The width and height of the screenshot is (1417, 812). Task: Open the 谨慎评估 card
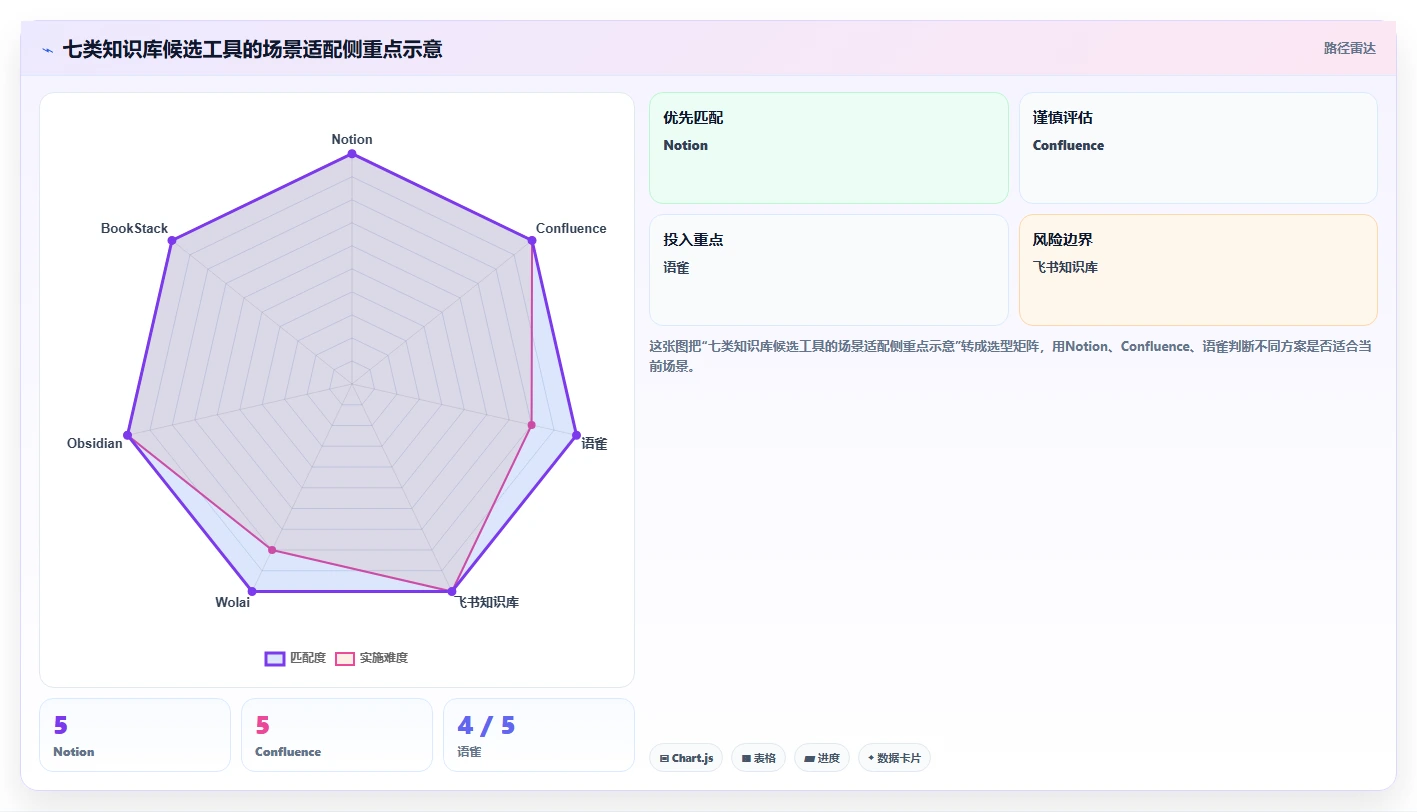tap(1198, 148)
